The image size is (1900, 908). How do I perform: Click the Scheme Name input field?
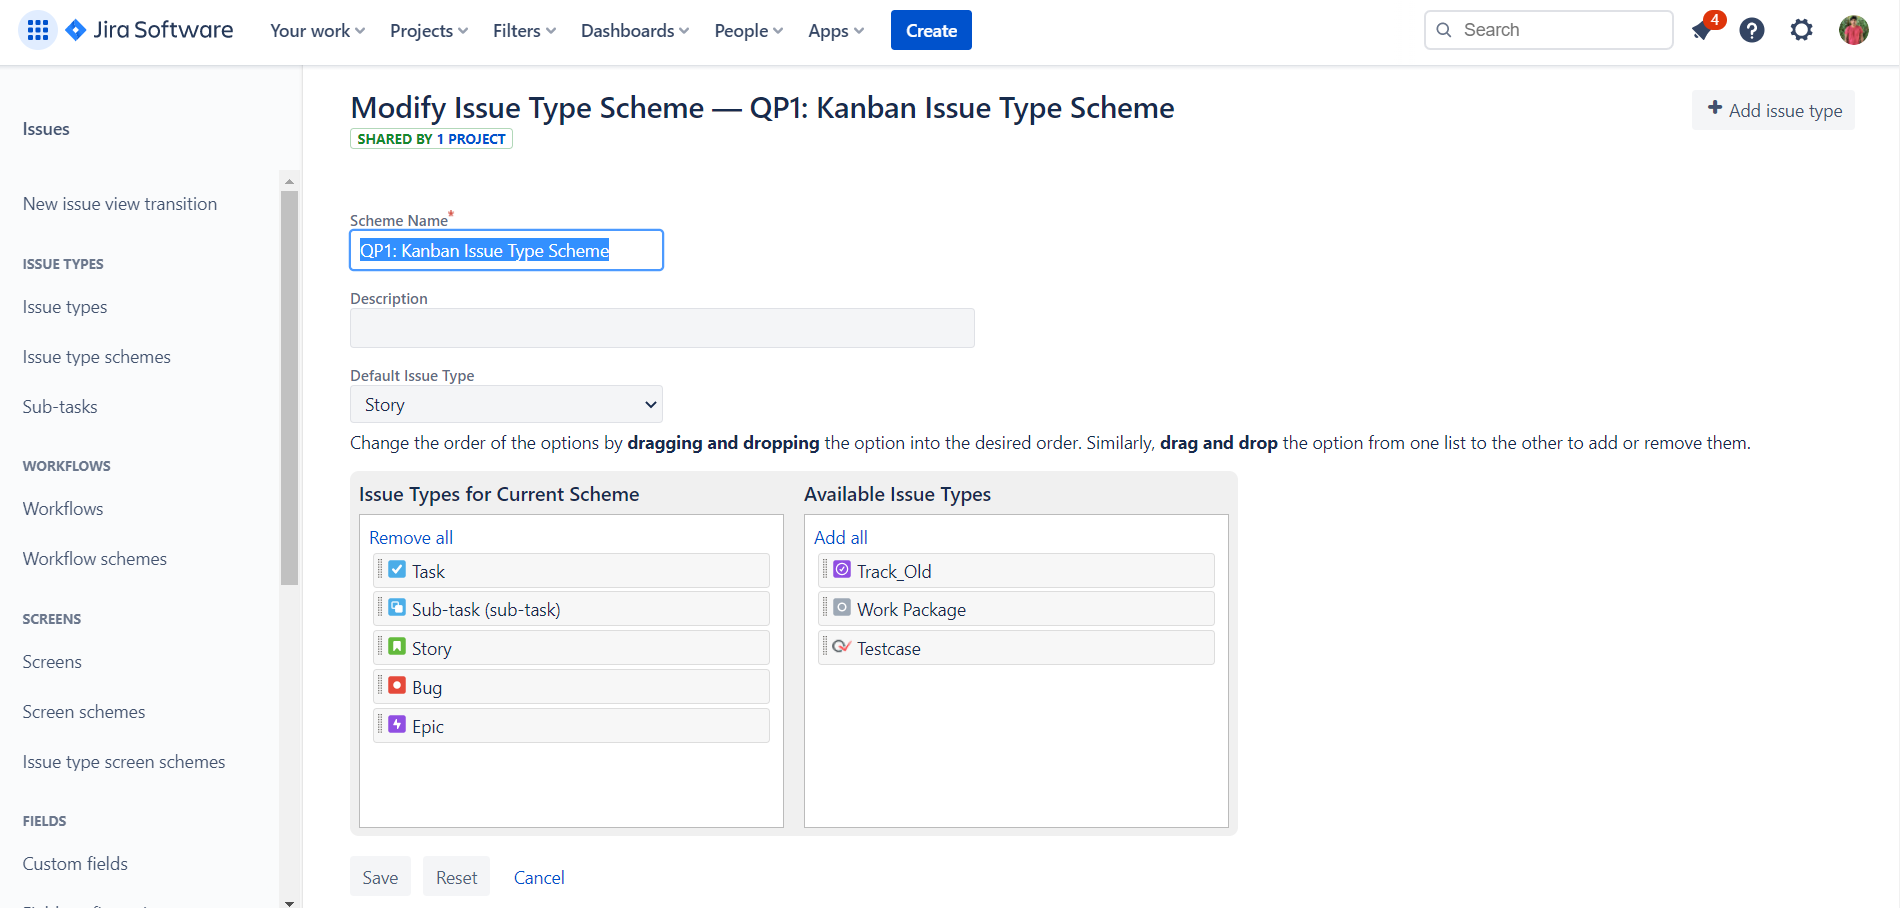506,250
